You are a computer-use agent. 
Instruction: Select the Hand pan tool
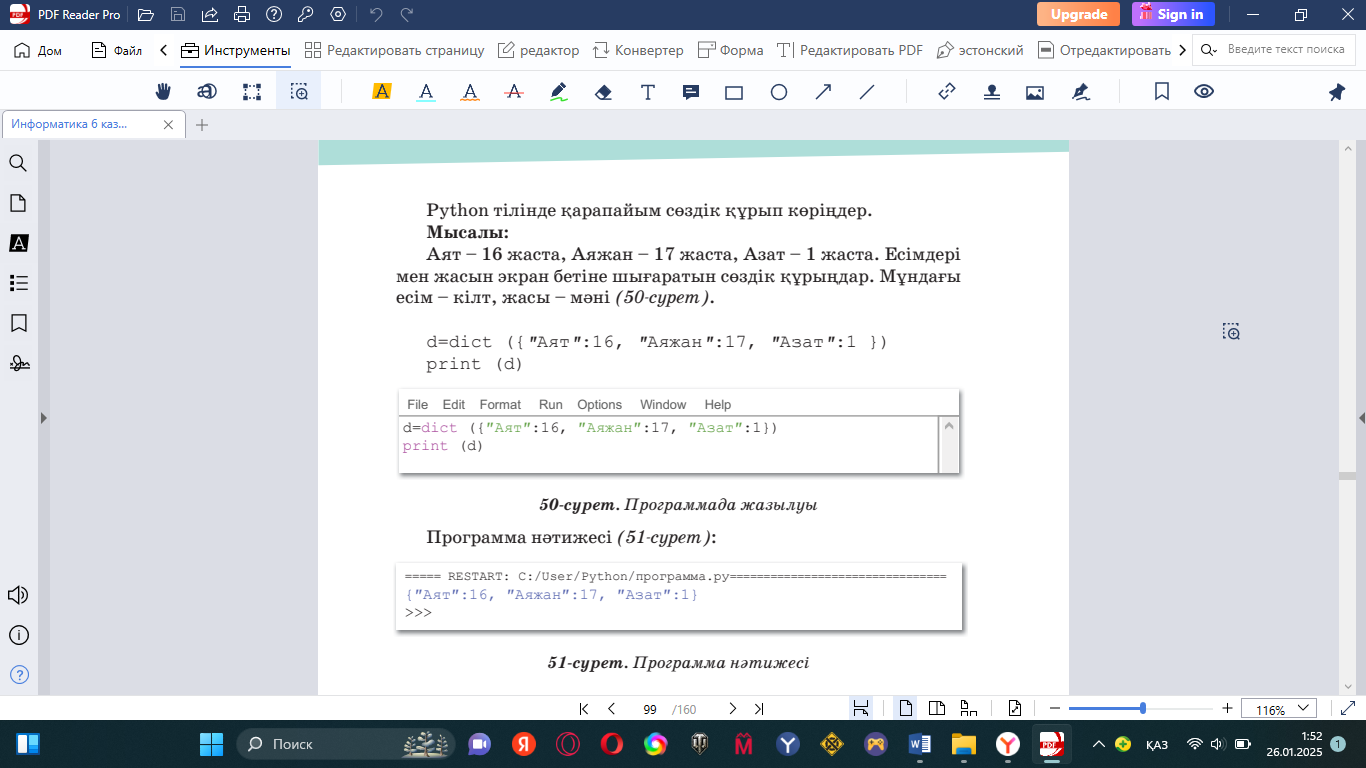(163, 92)
